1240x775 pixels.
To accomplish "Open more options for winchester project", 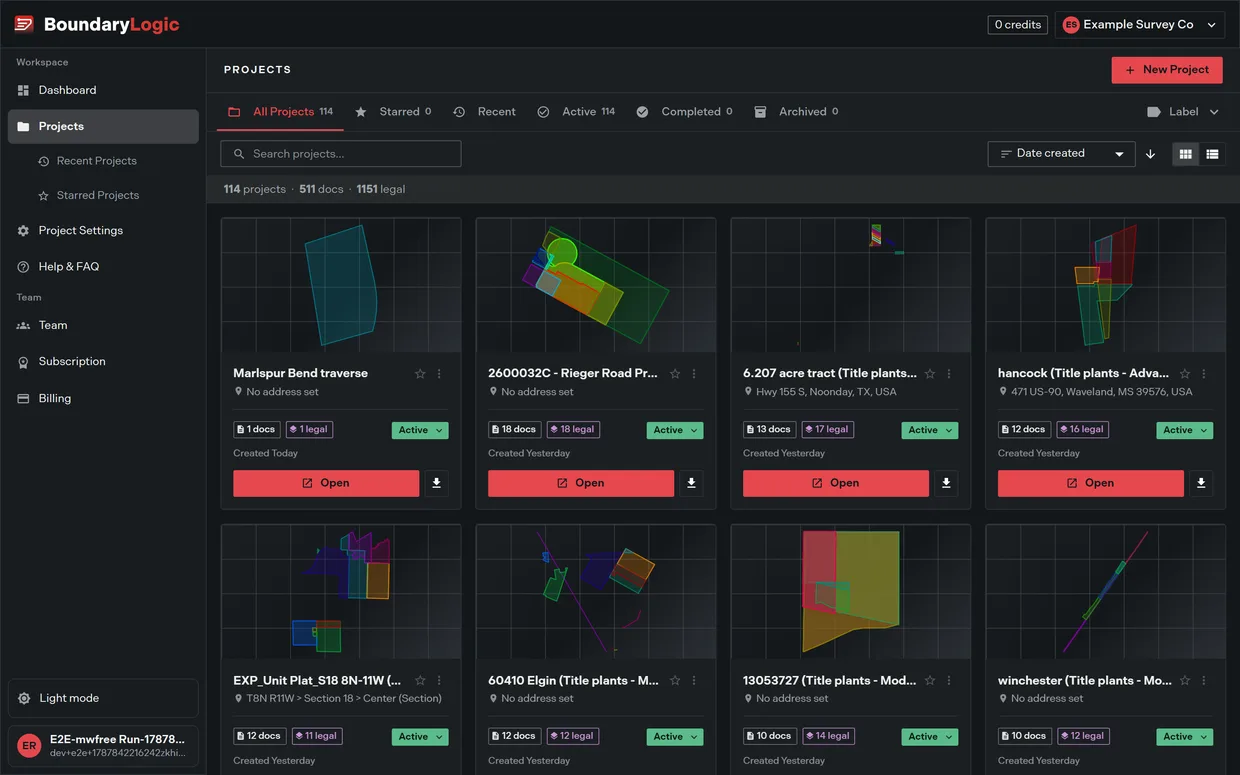I will point(1204,681).
